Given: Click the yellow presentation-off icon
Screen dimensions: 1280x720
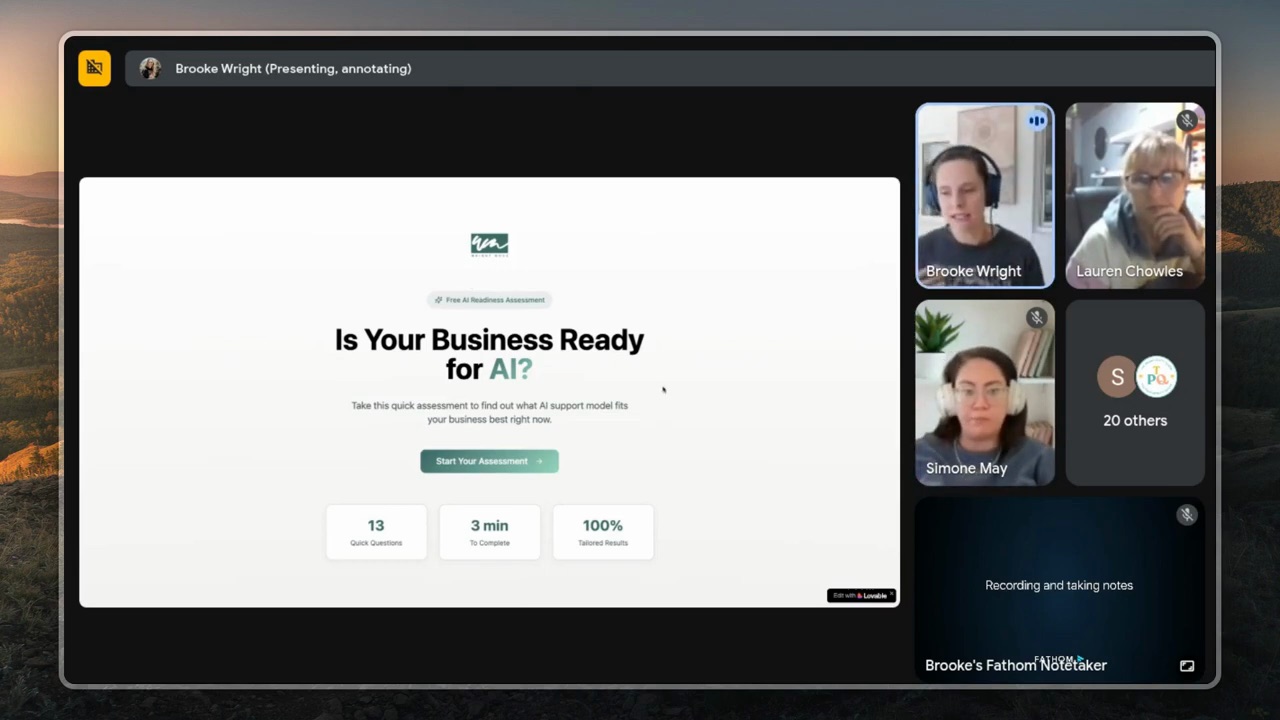Looking at the screenshot, I should (x=95, y=68).
